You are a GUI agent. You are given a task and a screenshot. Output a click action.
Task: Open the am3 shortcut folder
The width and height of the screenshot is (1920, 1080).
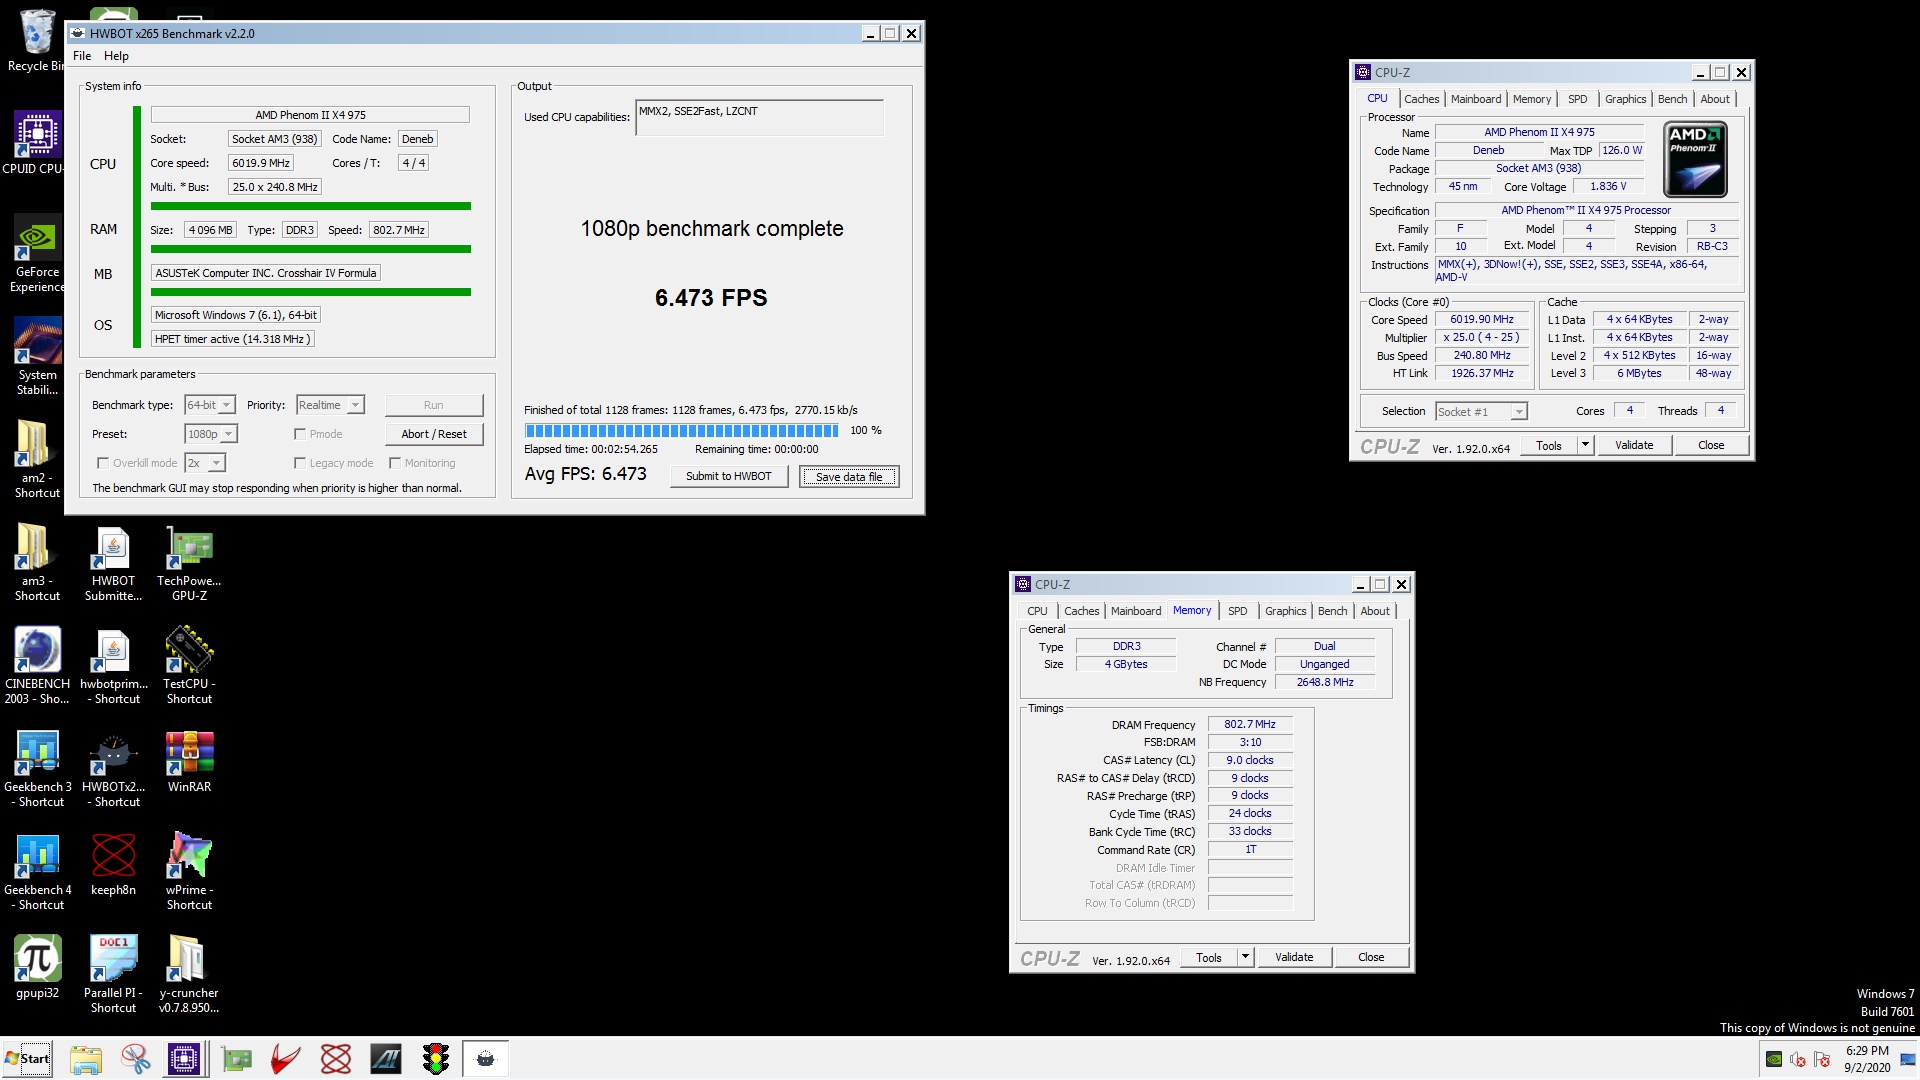tap(37, 562)
